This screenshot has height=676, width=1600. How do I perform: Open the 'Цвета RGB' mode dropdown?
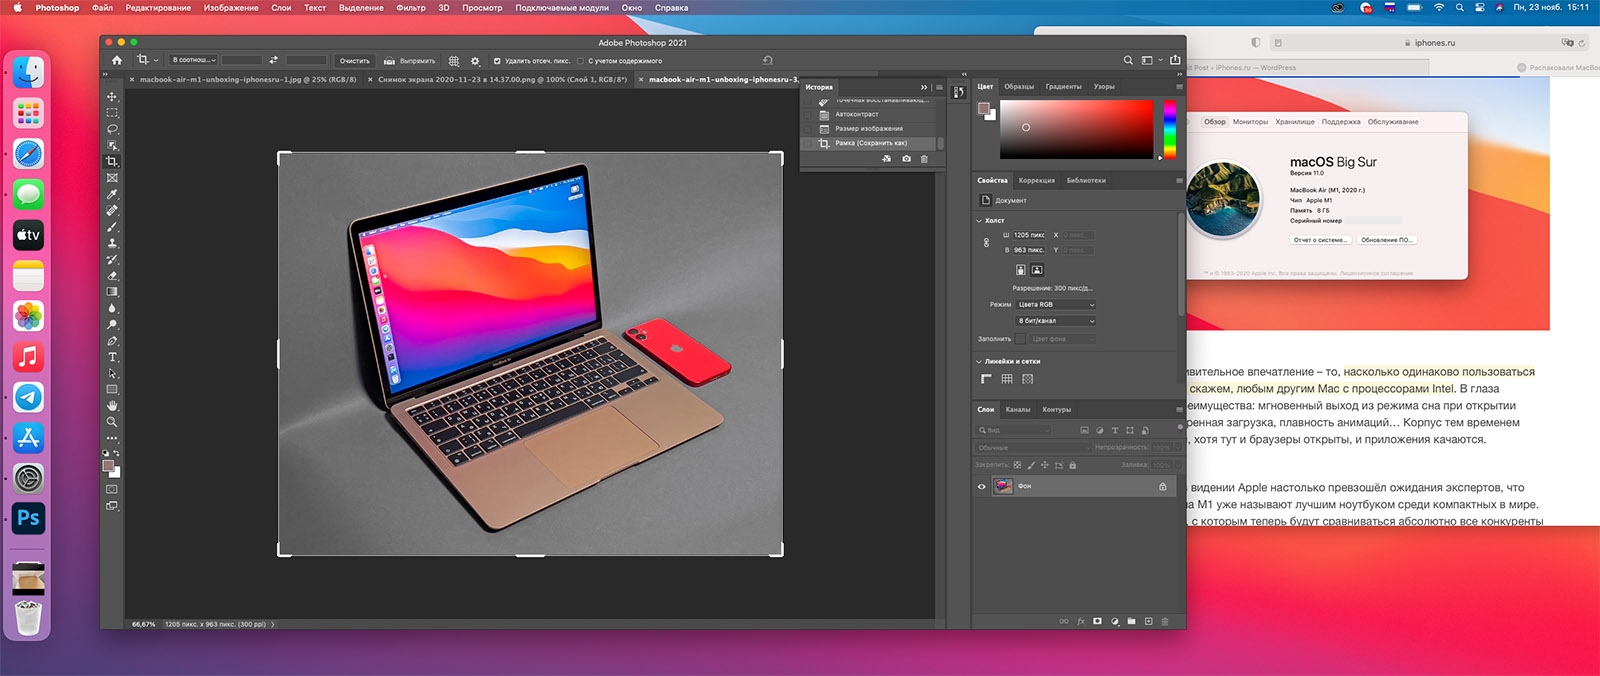coord(1056,305)
